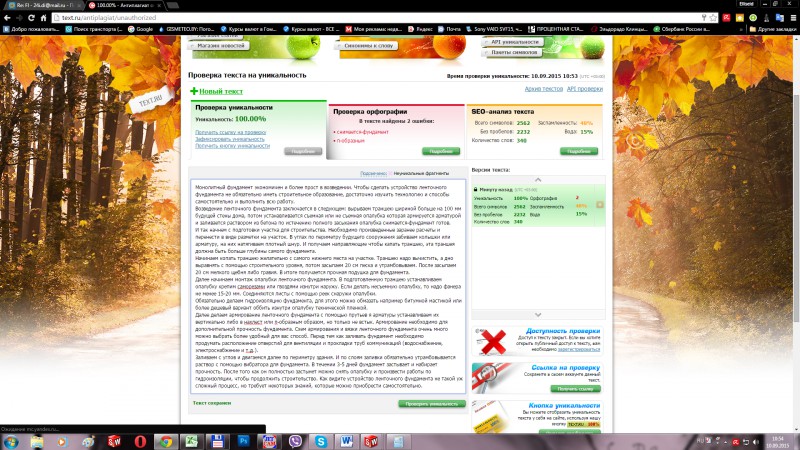
Task: Open Viber from the taskbar
Action: [295, 442]
